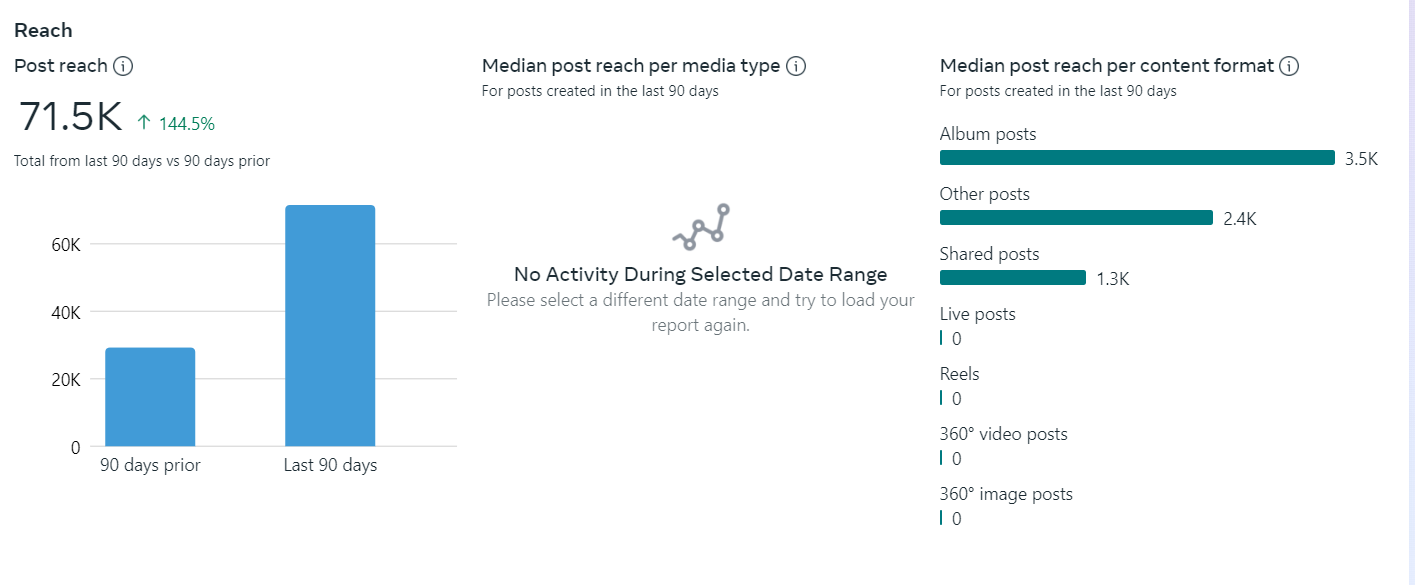Click the Other posts teal bar
This screenshot has height=585, width=1415.
pyautogui.click(x=1076, y=218)
